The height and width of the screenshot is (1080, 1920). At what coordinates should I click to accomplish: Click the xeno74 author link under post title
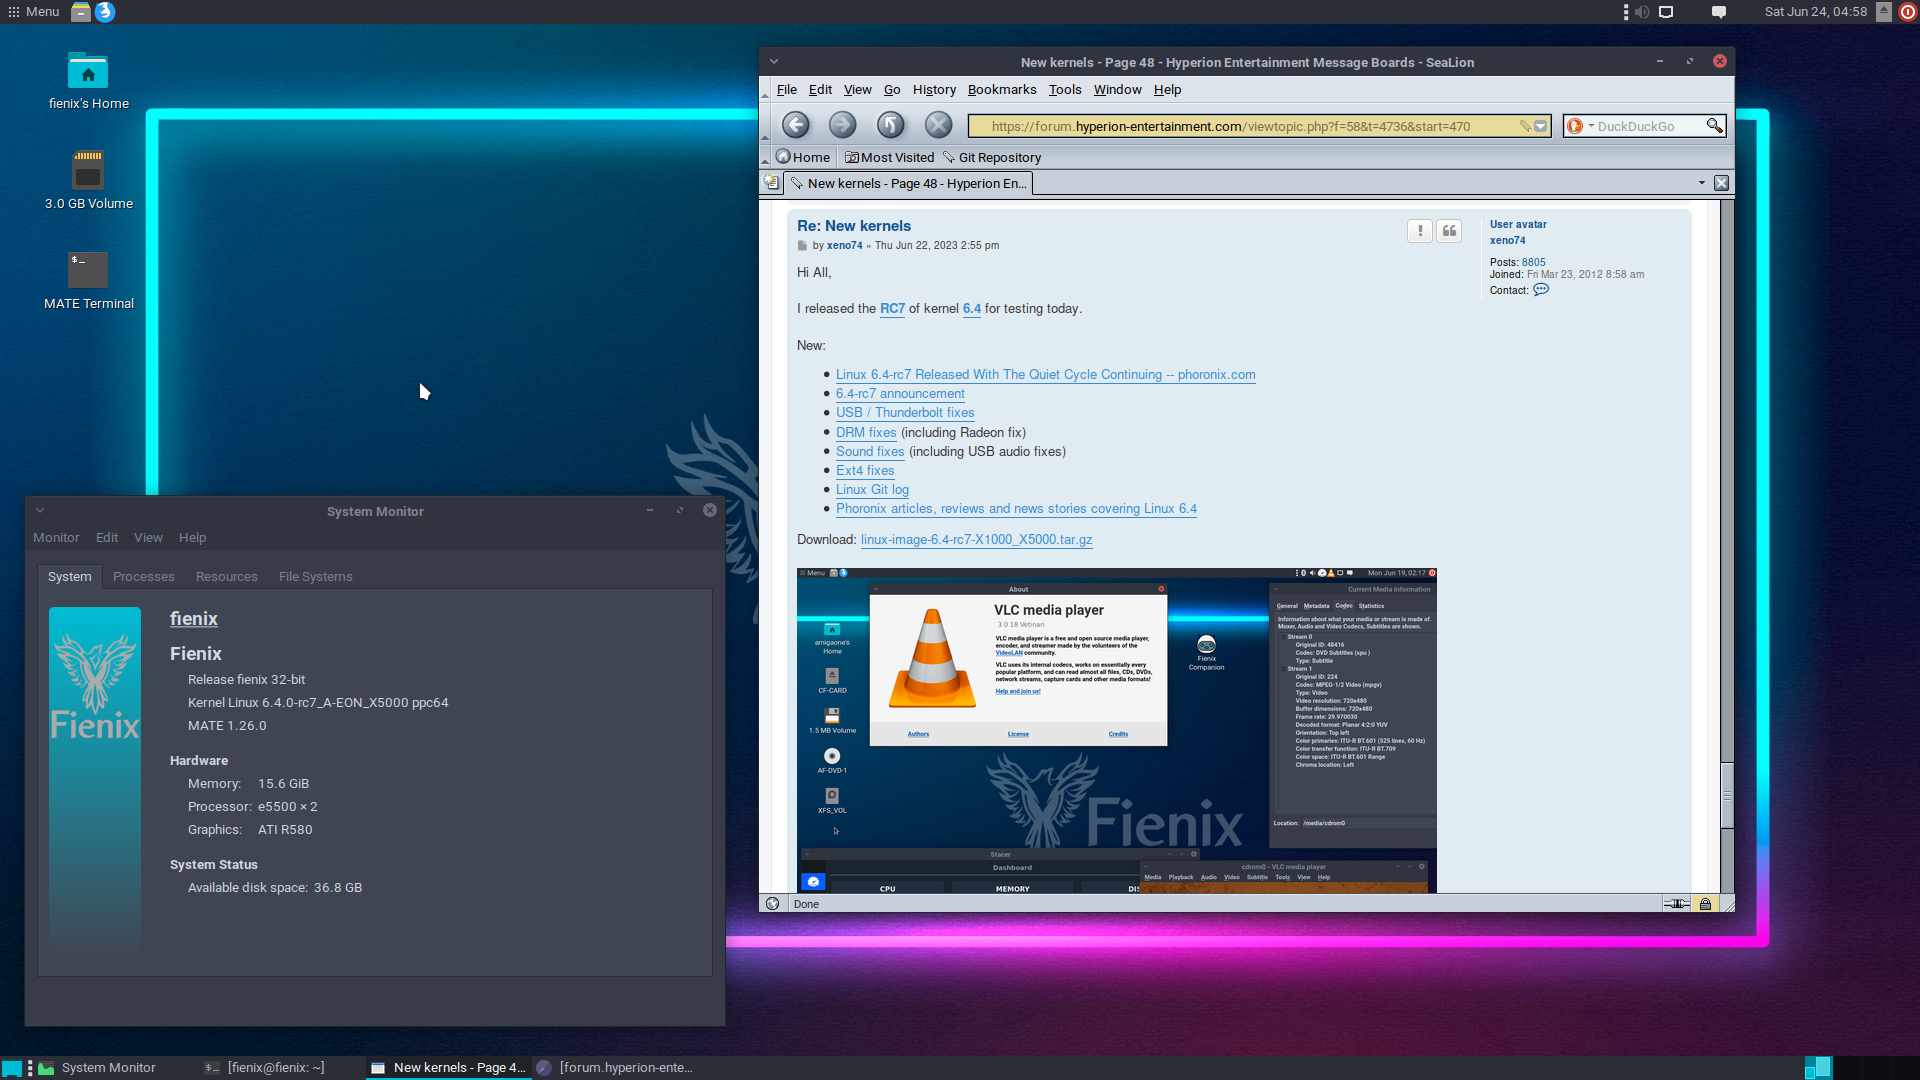point(844,246)
